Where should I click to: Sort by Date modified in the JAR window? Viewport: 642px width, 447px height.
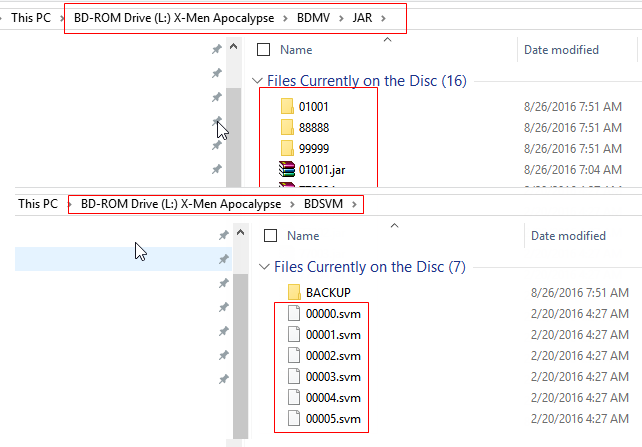click(561, 50)
